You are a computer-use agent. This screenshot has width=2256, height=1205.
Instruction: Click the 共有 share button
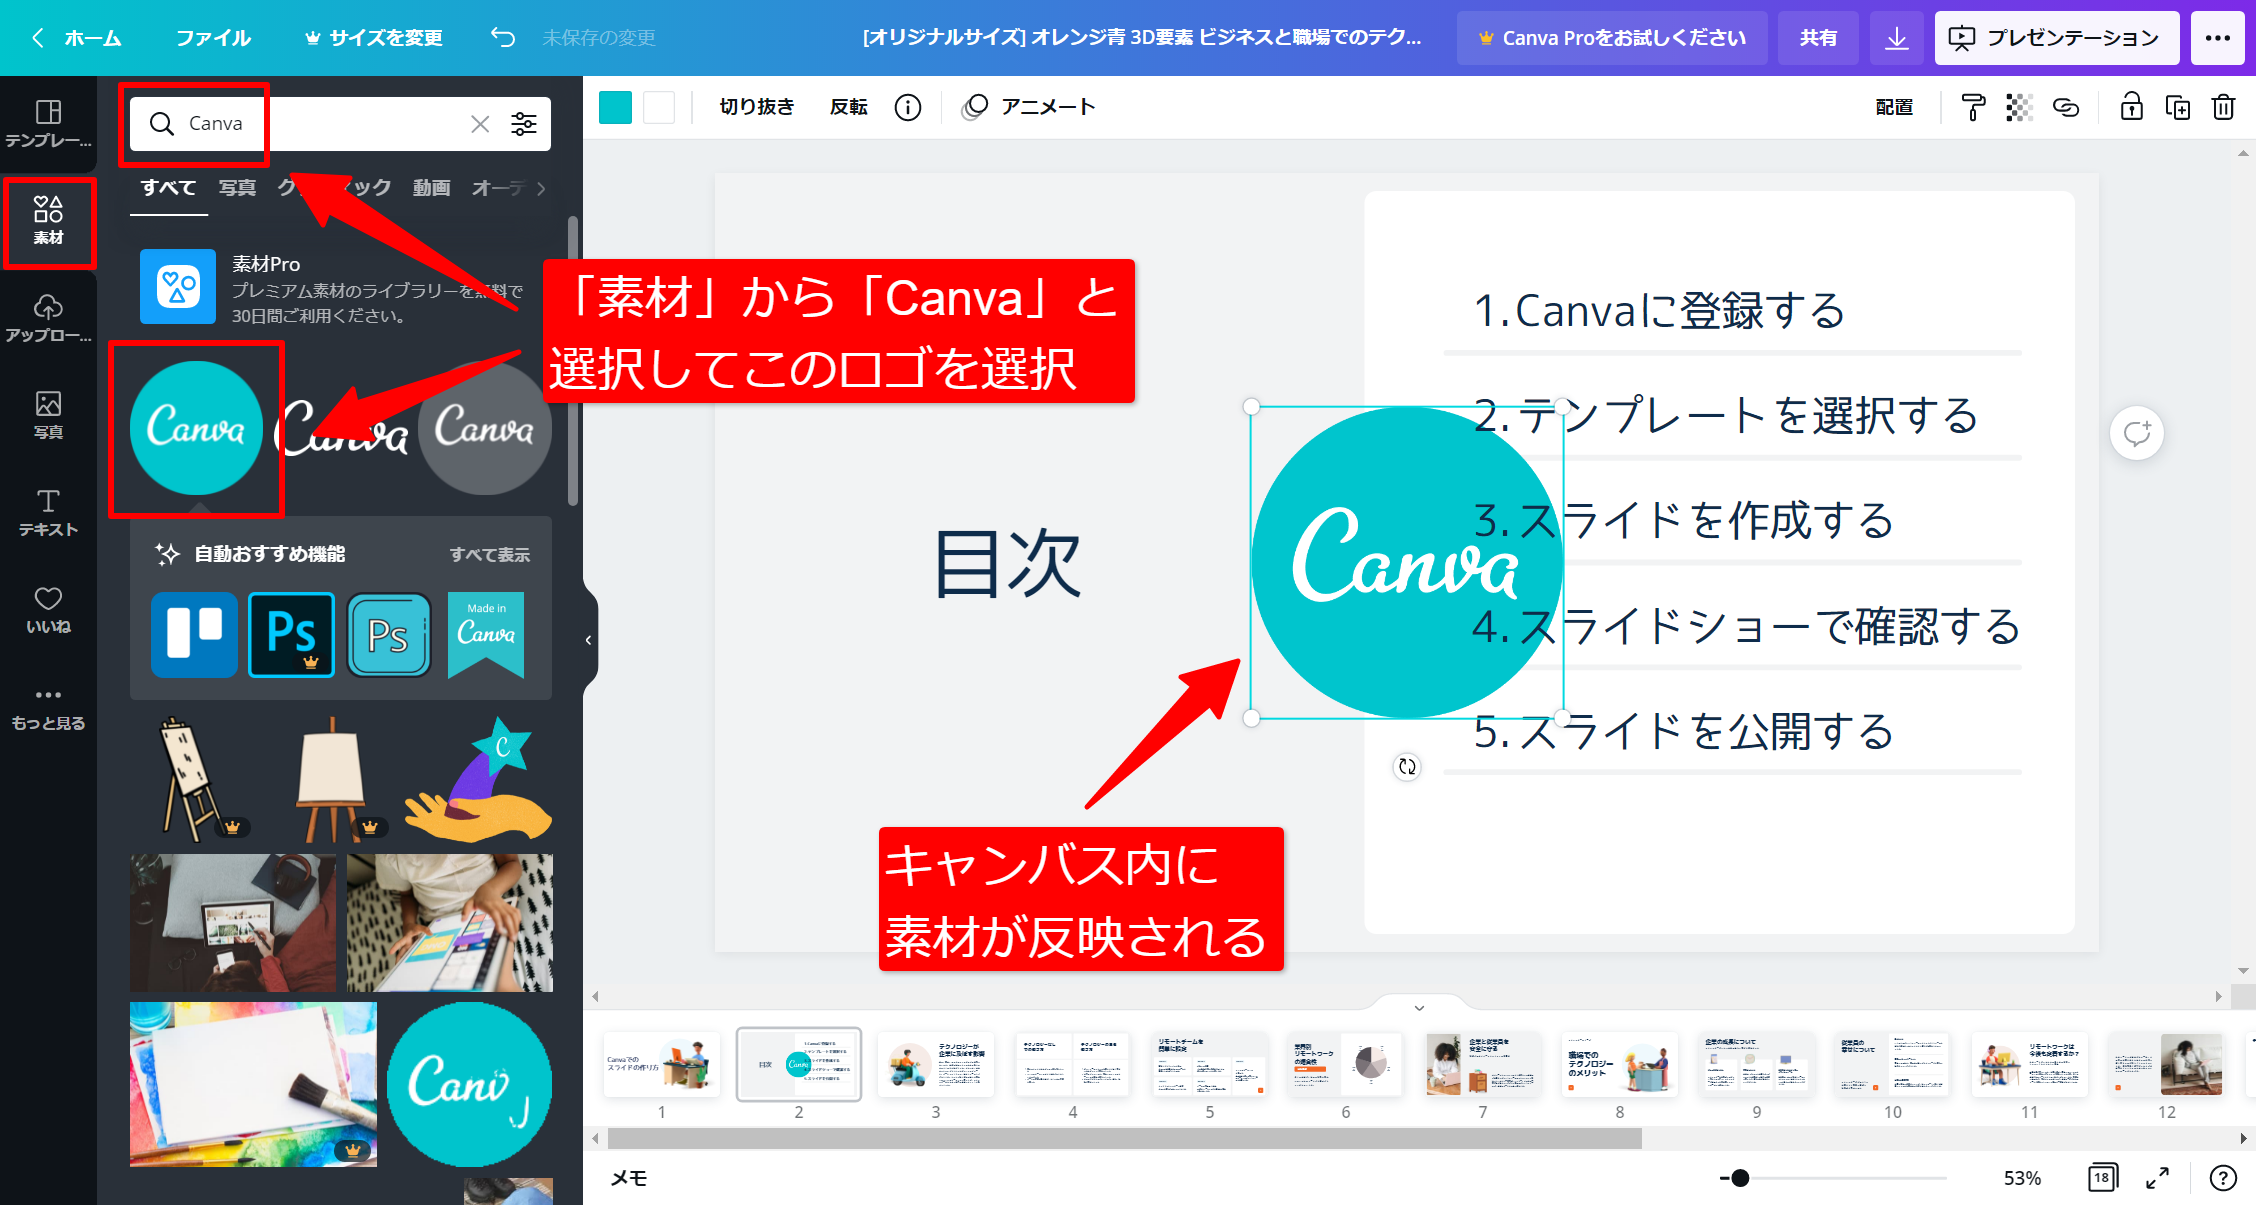point(1818,38)
